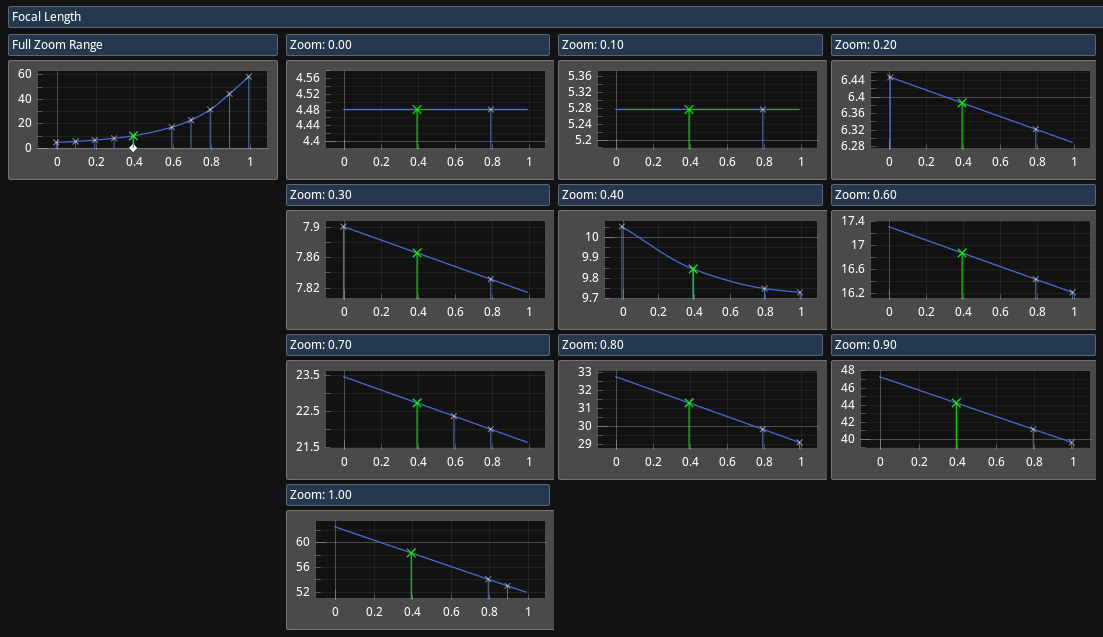Select the 0.6 data point in Zoom: 0.70 plot
The width and height of the screenshot is (1103, 637).
454,416
